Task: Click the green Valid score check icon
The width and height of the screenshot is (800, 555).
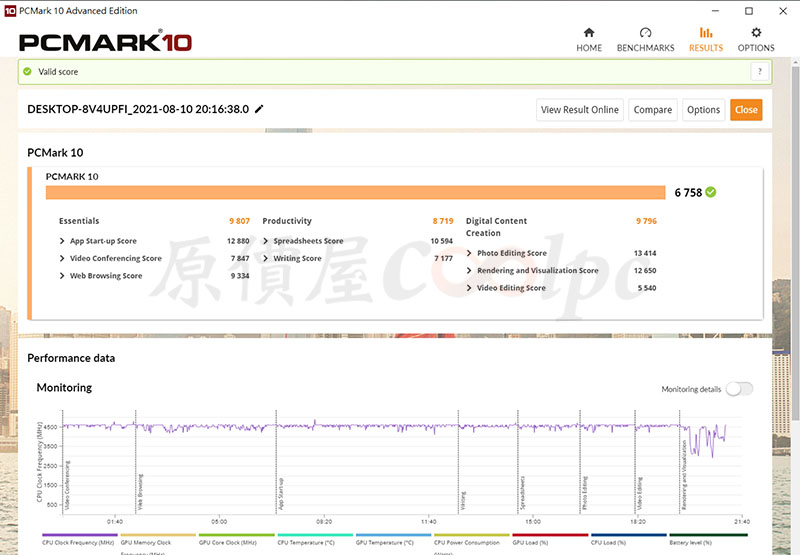Action: coord(28,71)
